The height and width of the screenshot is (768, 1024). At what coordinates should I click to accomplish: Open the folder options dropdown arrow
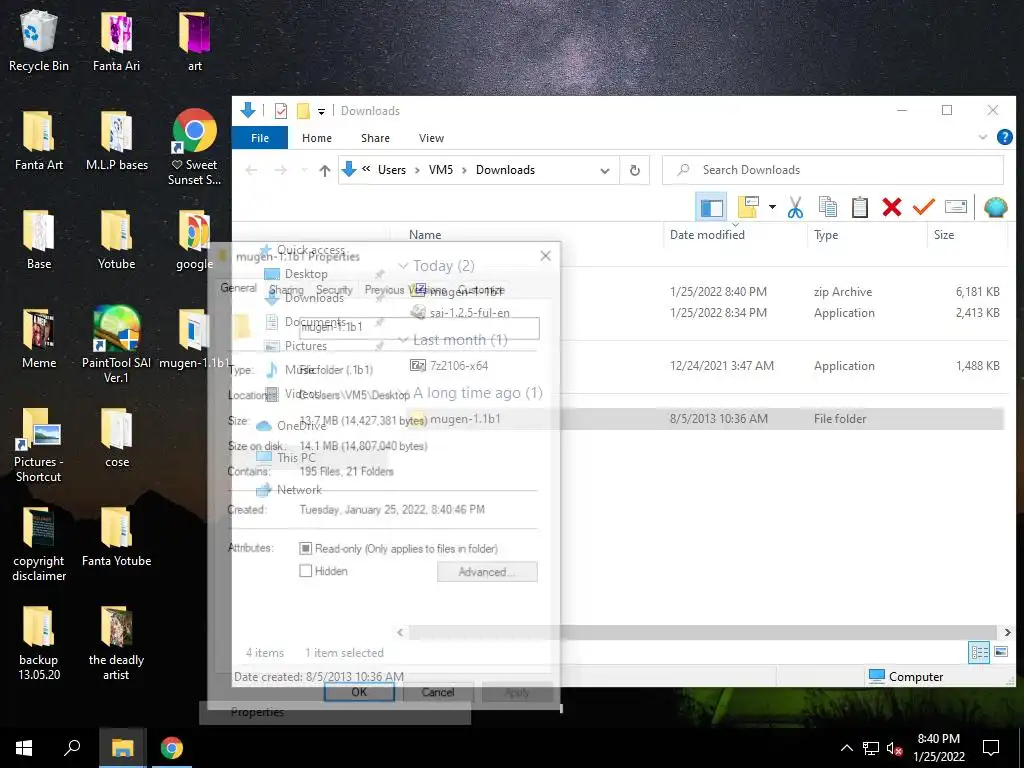tap(772, 207)
